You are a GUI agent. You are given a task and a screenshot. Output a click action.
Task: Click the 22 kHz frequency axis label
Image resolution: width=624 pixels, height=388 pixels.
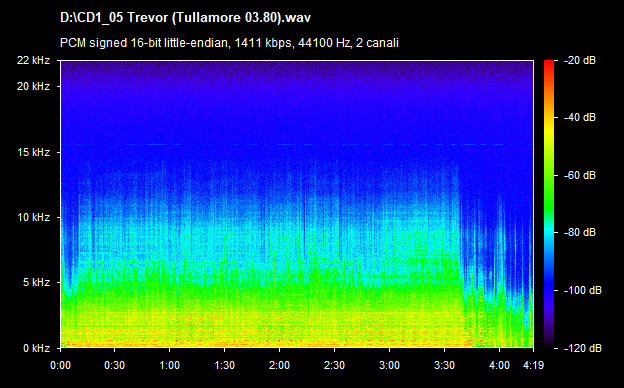(x=33, y=60)
